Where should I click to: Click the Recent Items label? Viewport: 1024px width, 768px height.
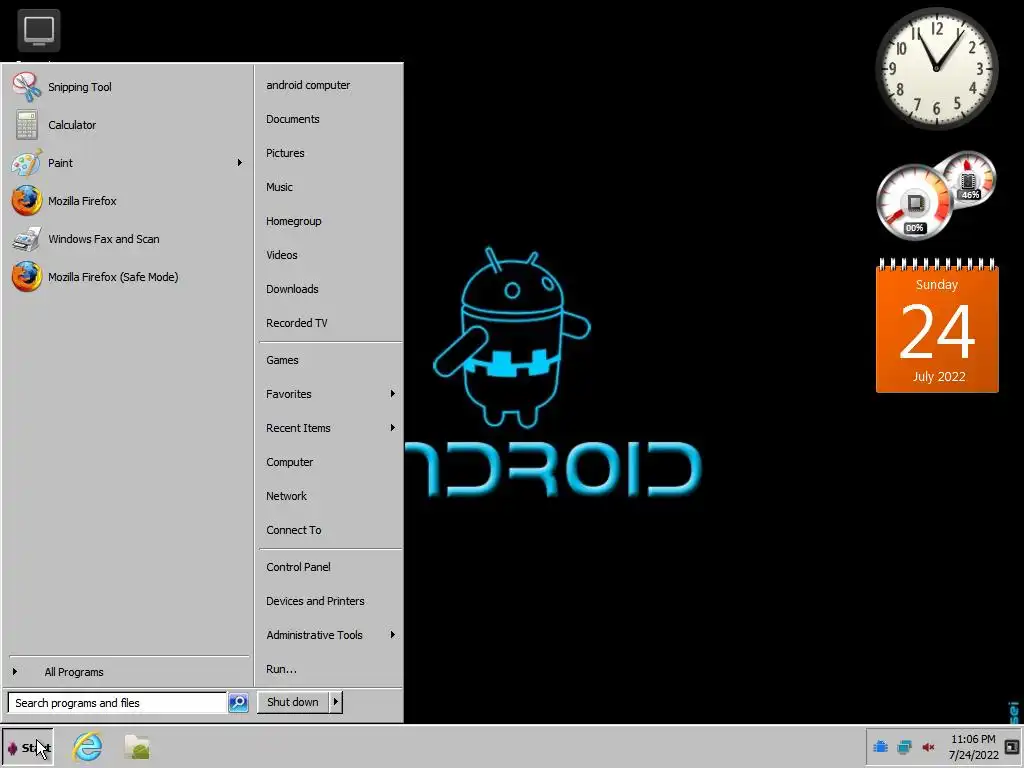click(x=298, y=428)
